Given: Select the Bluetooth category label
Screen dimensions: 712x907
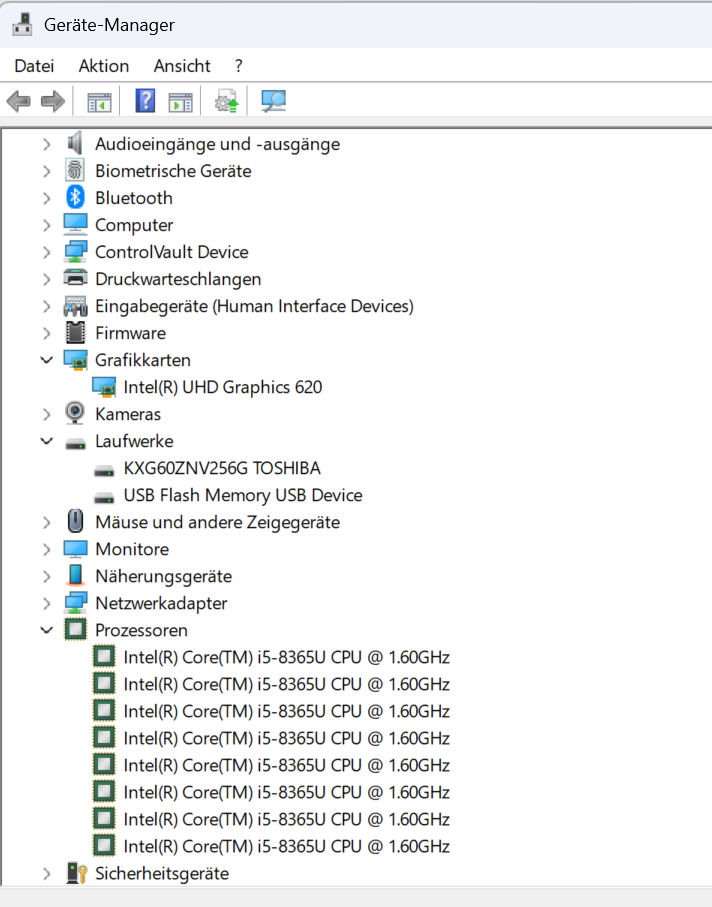Looking at the screenshot, I should click(134, 198).
